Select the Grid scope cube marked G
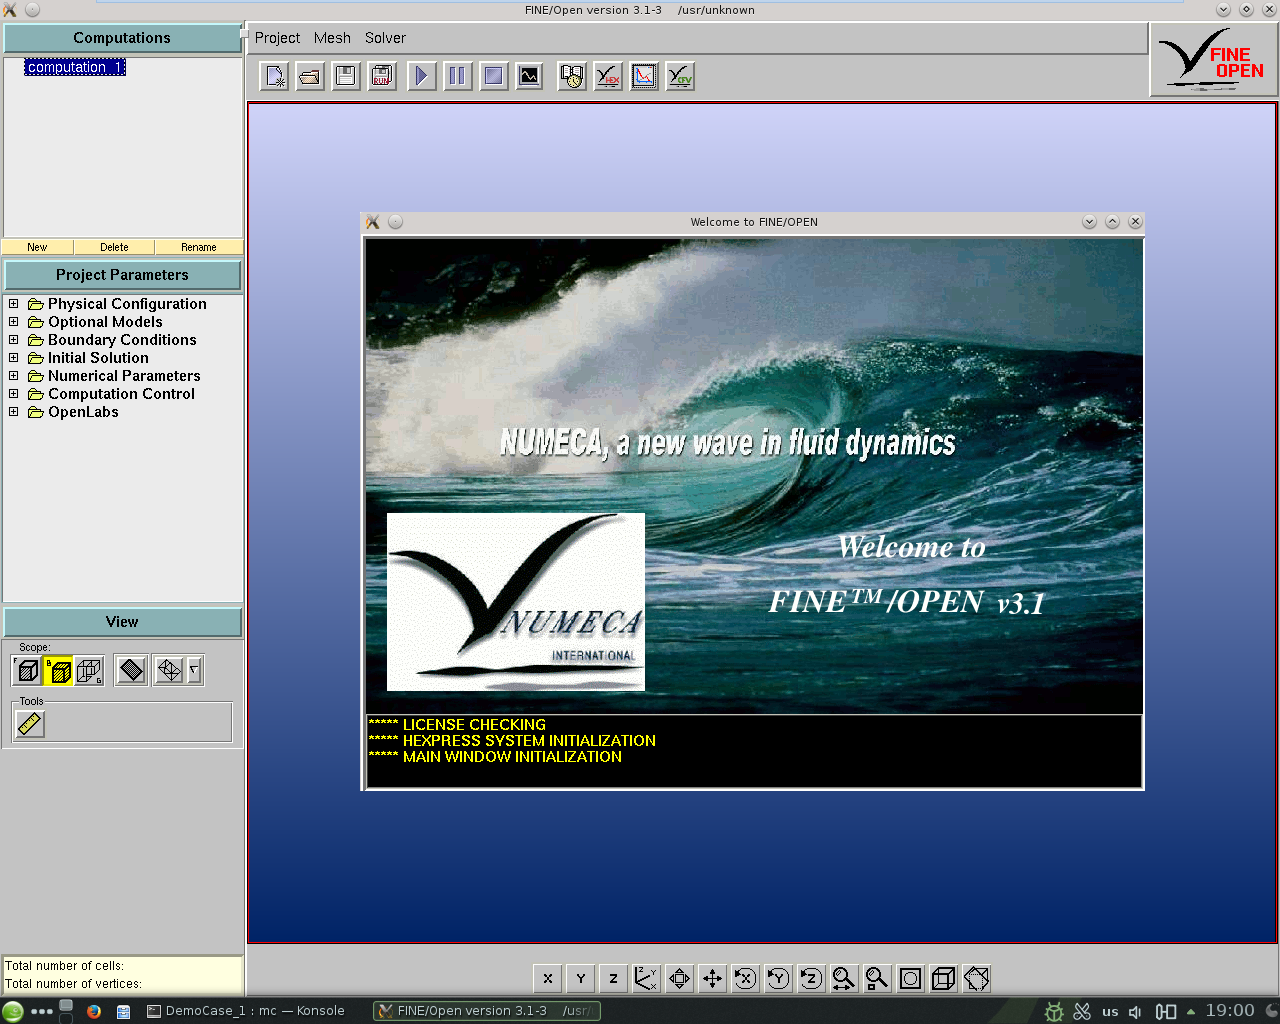This screenshot has height=1024, width=1280. 90,670
